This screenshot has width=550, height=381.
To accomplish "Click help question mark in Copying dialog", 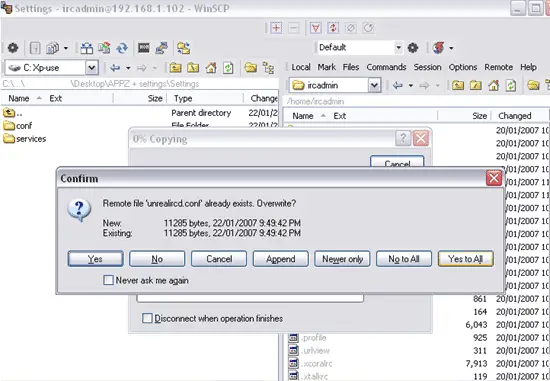I will click(403, 138).
